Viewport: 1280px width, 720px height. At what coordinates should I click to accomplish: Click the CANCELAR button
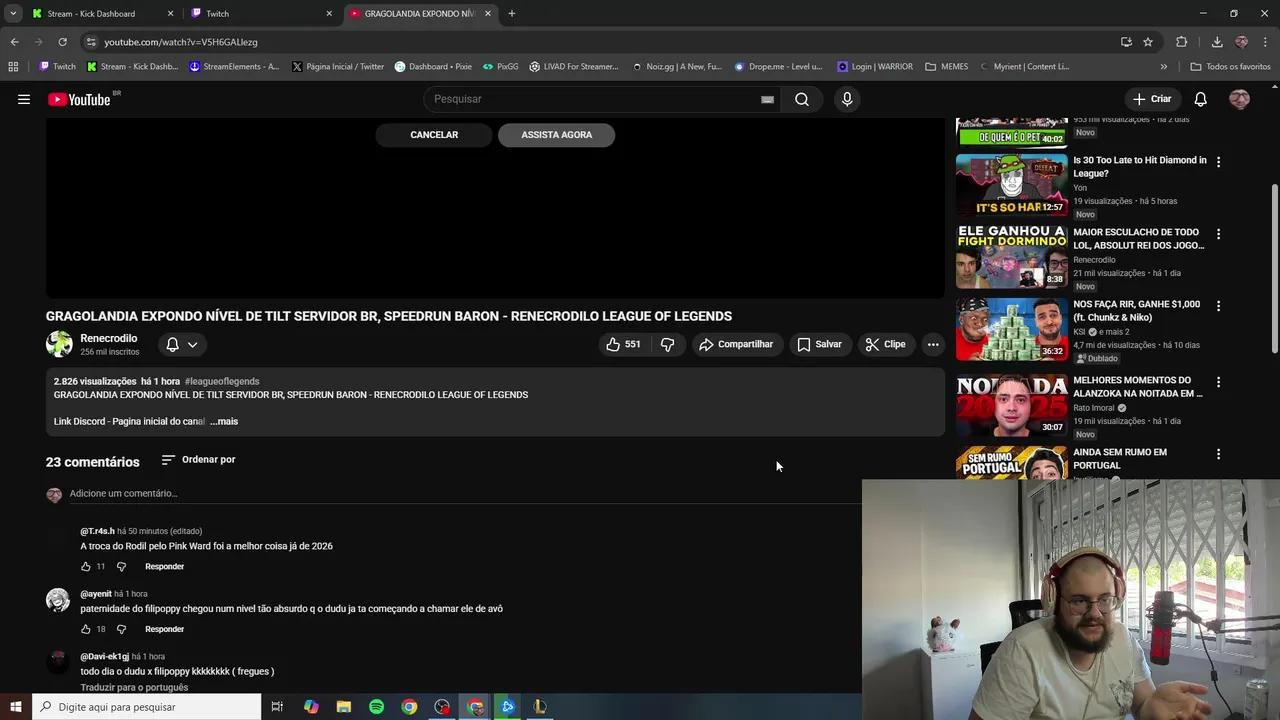[434, 135]
